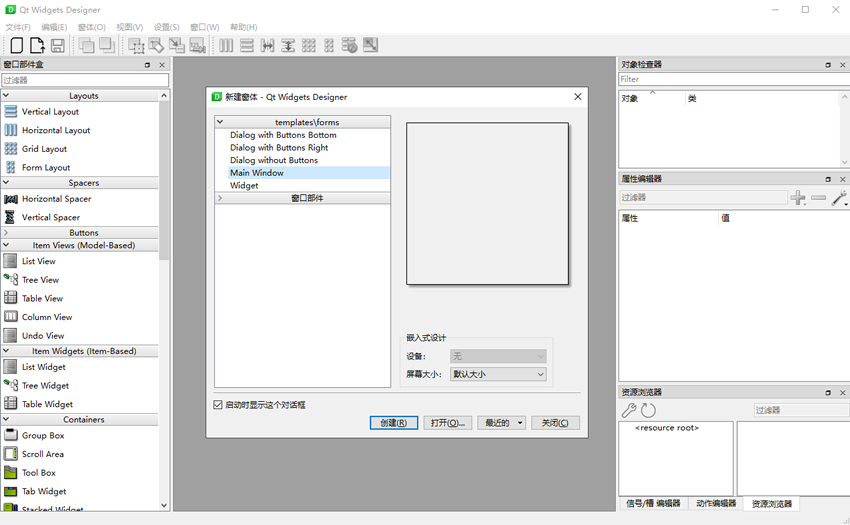
Task: Click the Tree View widget icon
Action: tap(11, 280)
